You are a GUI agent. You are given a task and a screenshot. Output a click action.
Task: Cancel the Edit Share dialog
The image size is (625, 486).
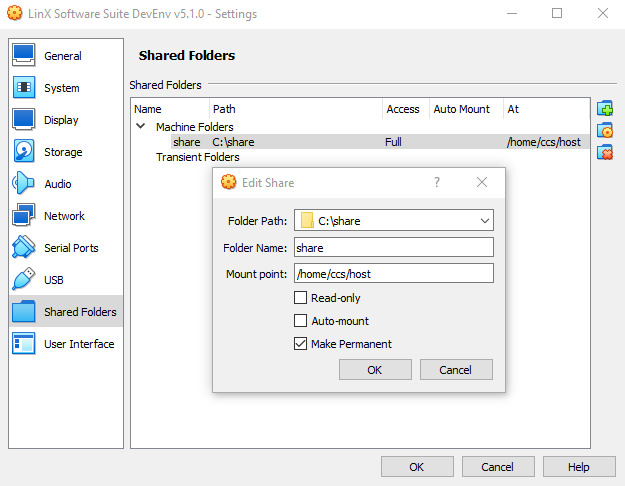[456, 370]
